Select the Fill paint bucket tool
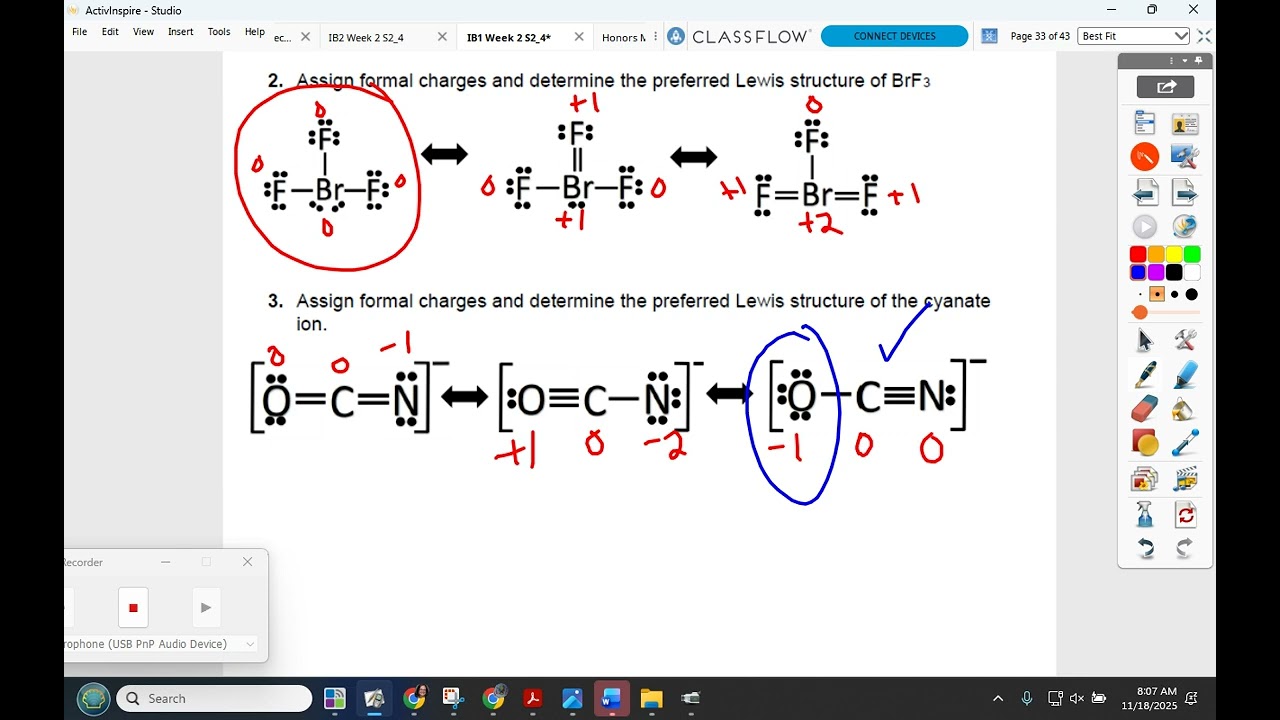 [1185, 409]
